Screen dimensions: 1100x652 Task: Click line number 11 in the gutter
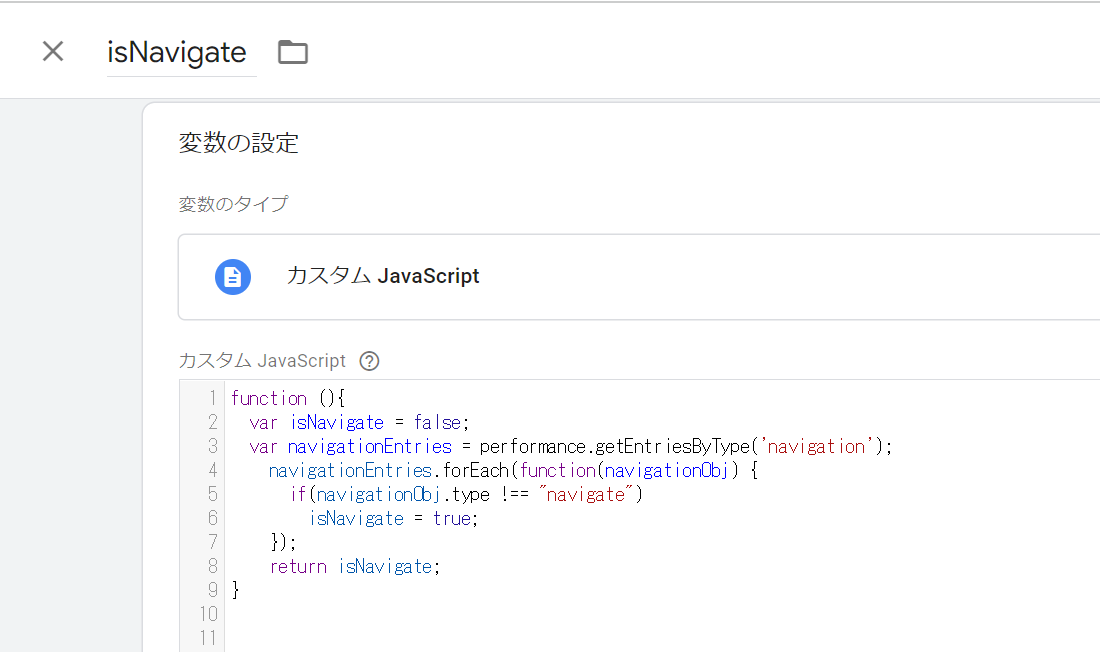[208, 638]
